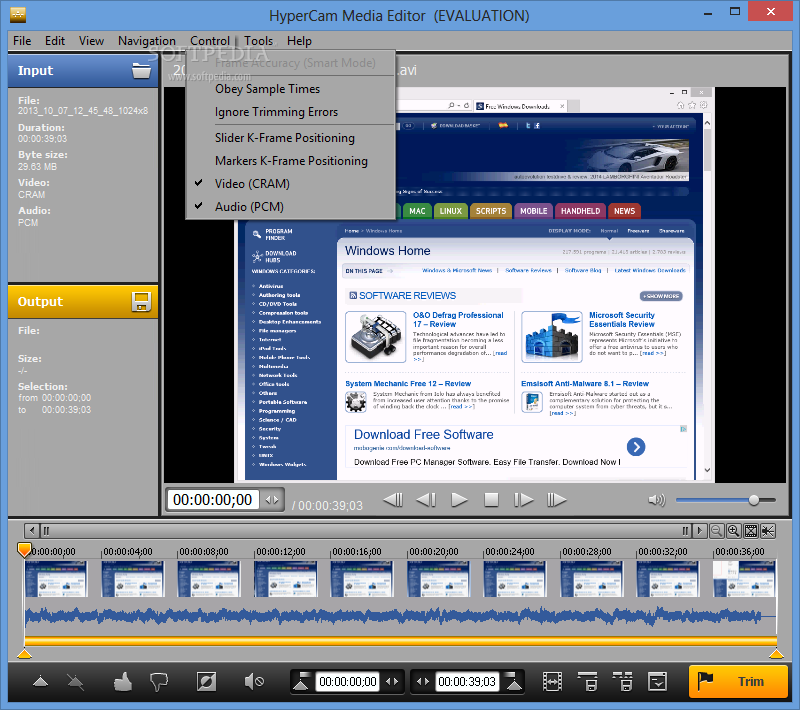Click current time position field
800x710 pixels.
(212, 500)
